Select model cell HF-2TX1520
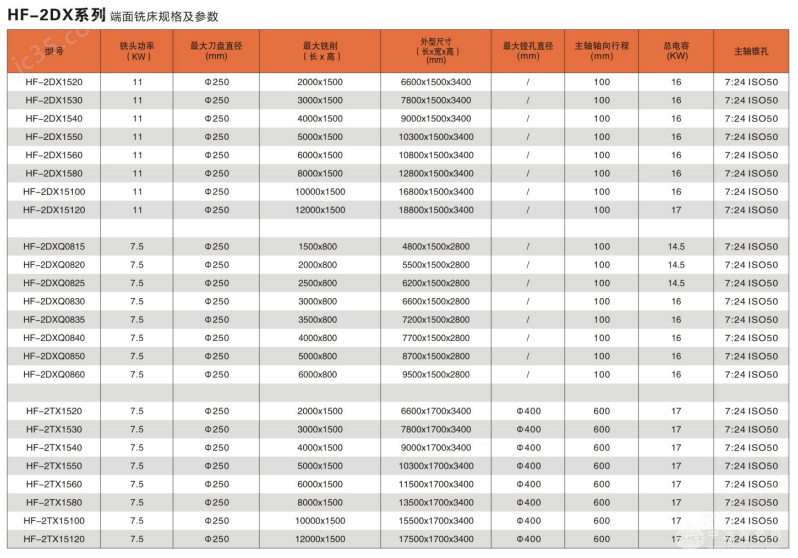798x558 pixels. [x=54, y=411]
